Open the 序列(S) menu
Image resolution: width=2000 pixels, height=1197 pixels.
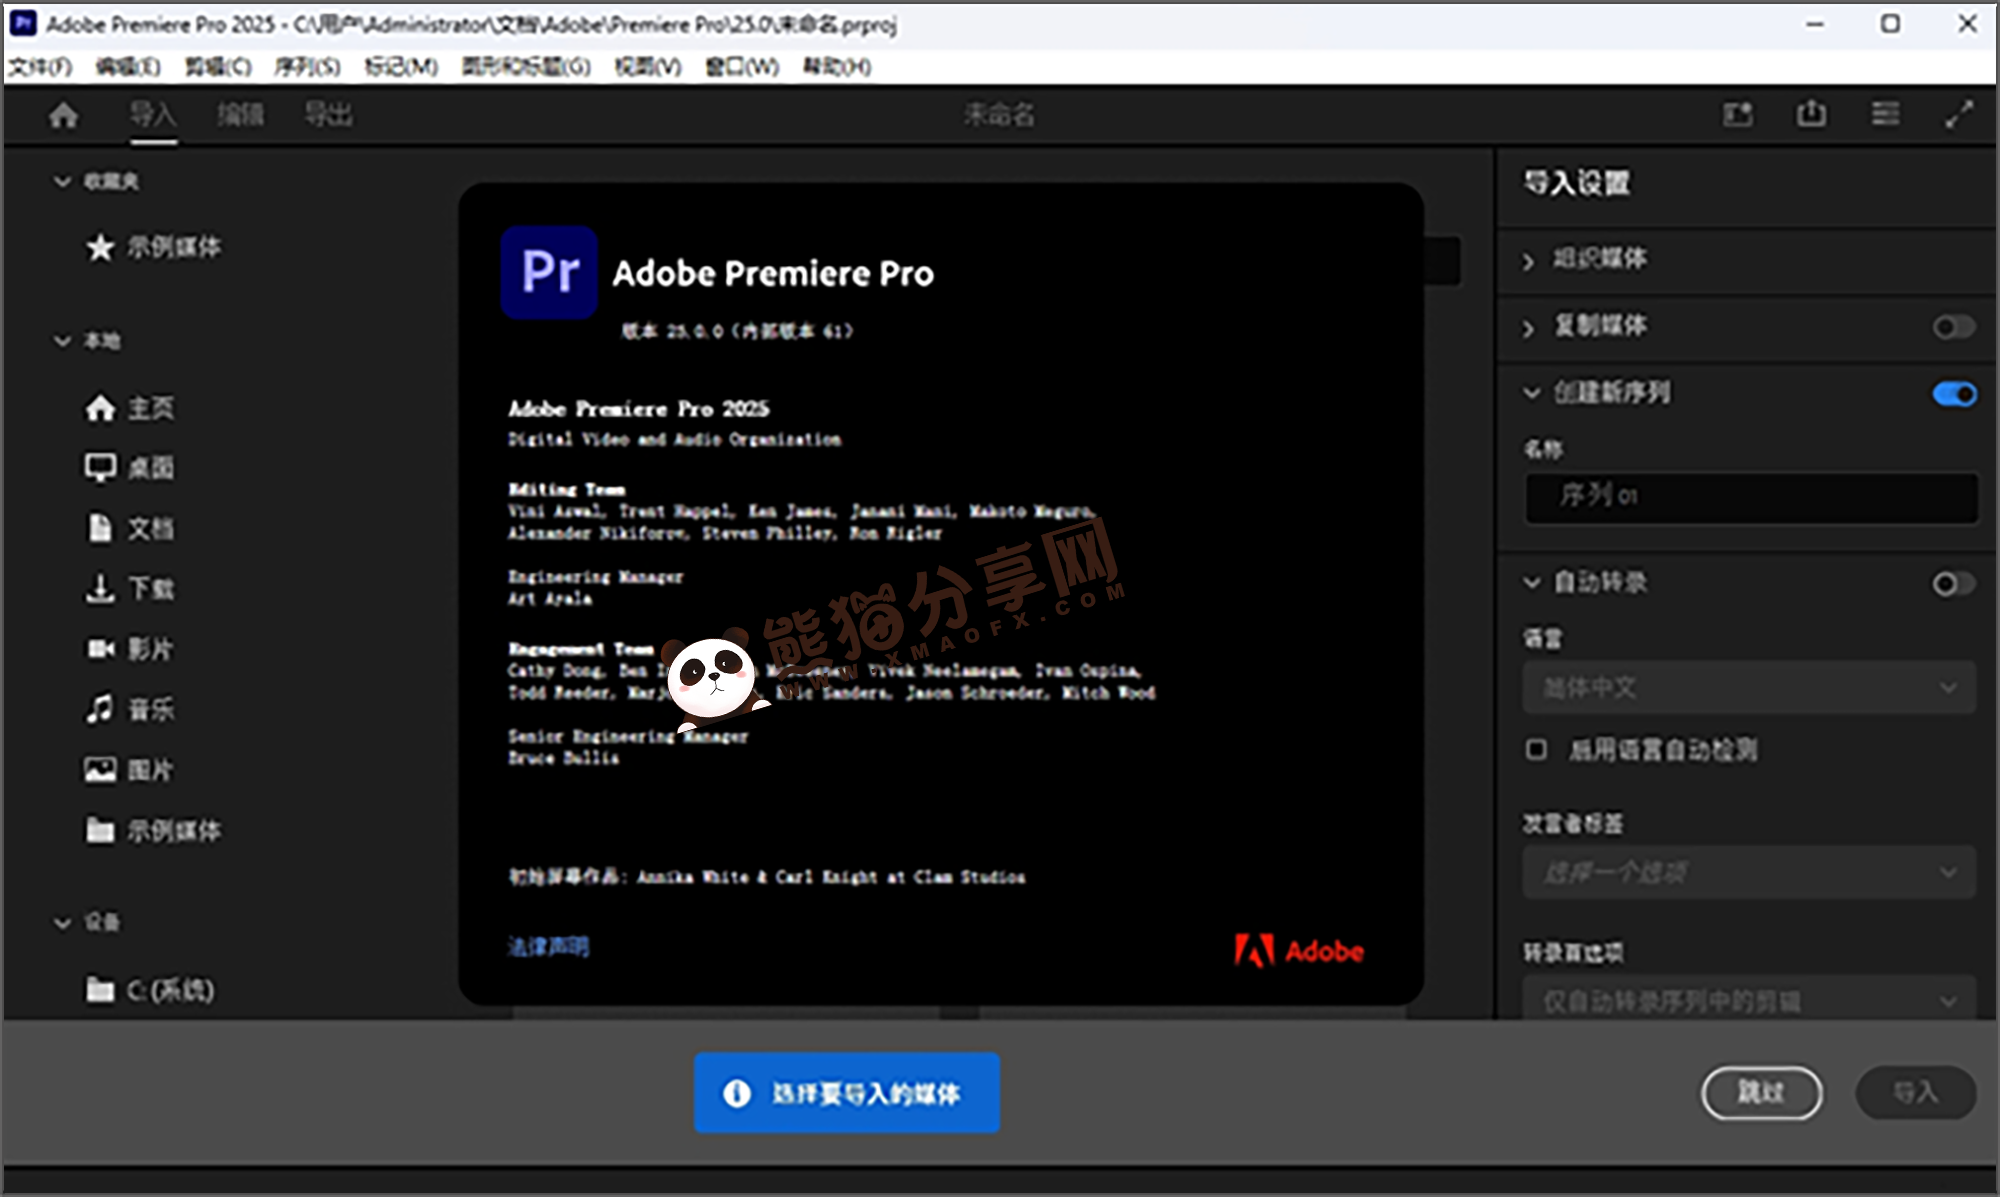[307, 67]
